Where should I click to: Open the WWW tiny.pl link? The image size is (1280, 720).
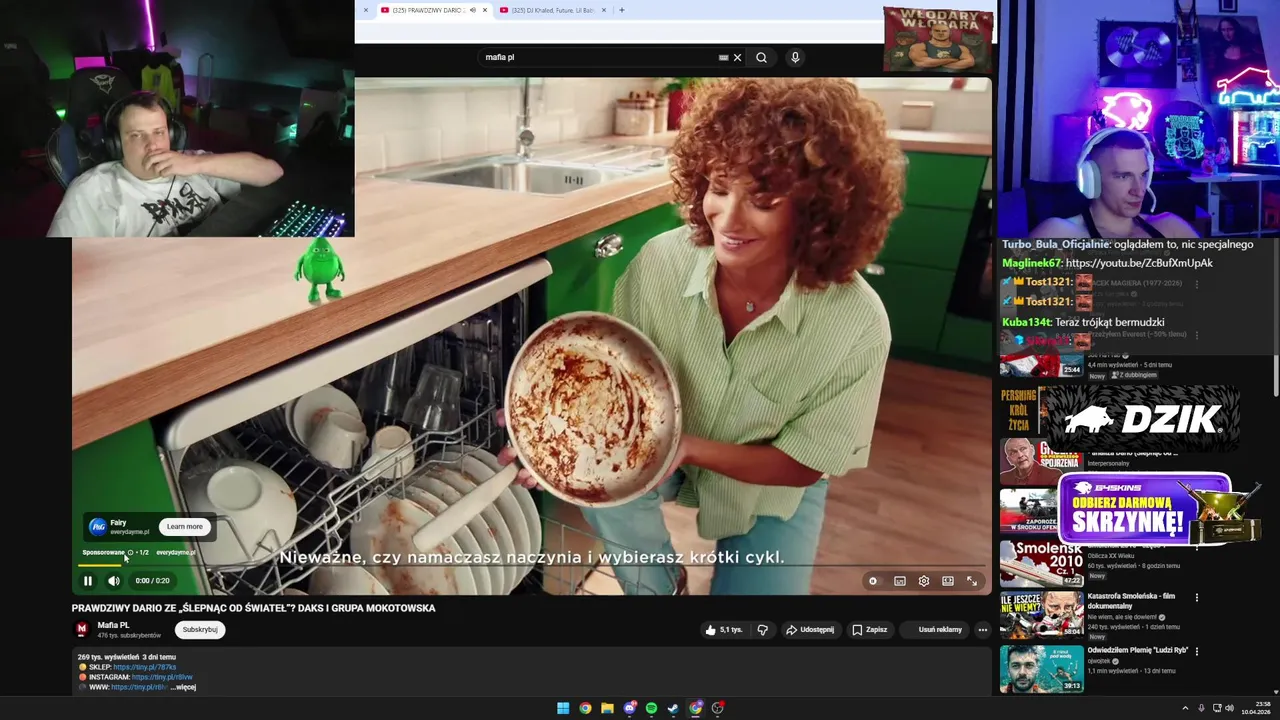[x=139, y=687]
